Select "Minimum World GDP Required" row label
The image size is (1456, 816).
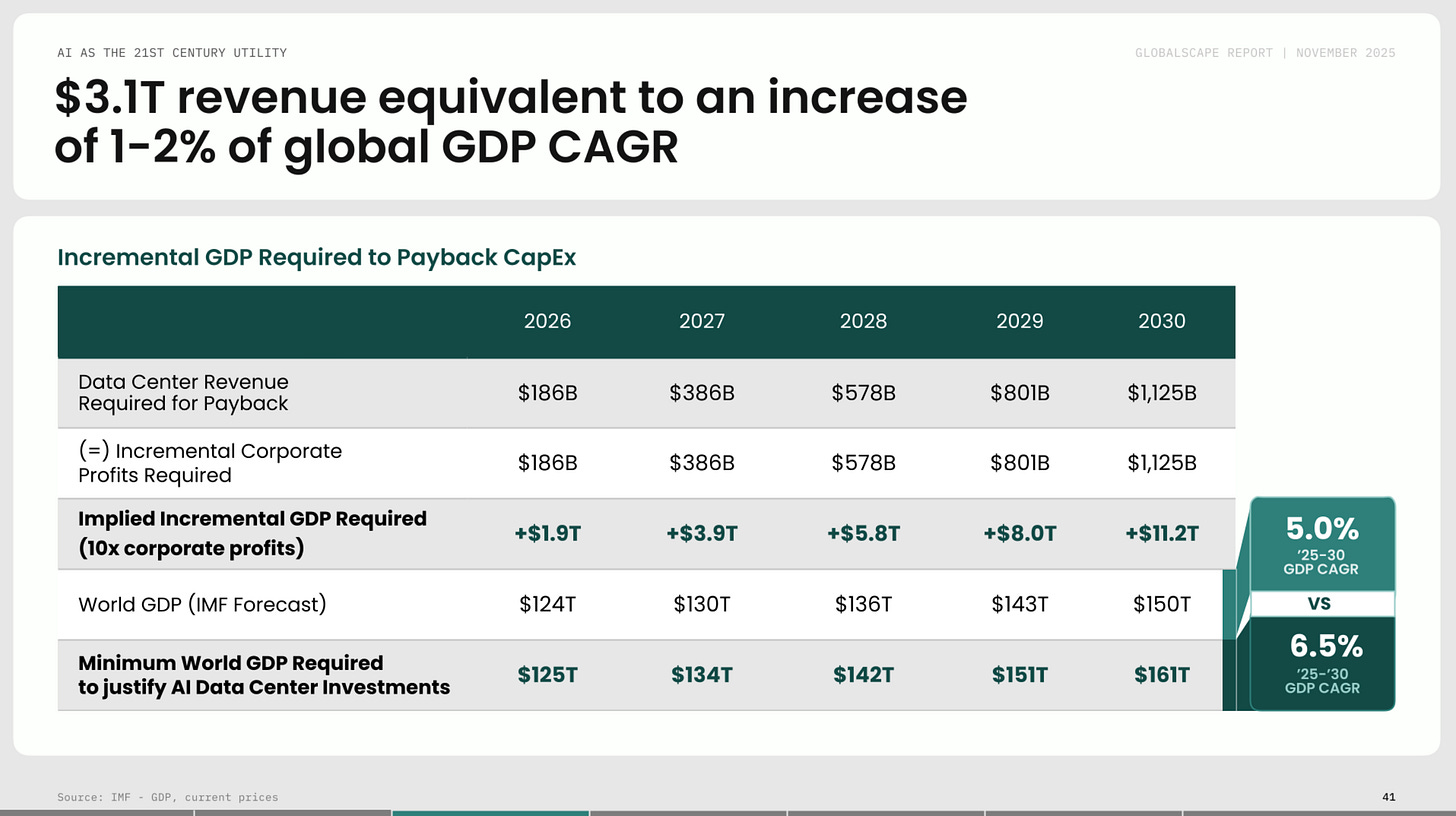tap(264, 675)
